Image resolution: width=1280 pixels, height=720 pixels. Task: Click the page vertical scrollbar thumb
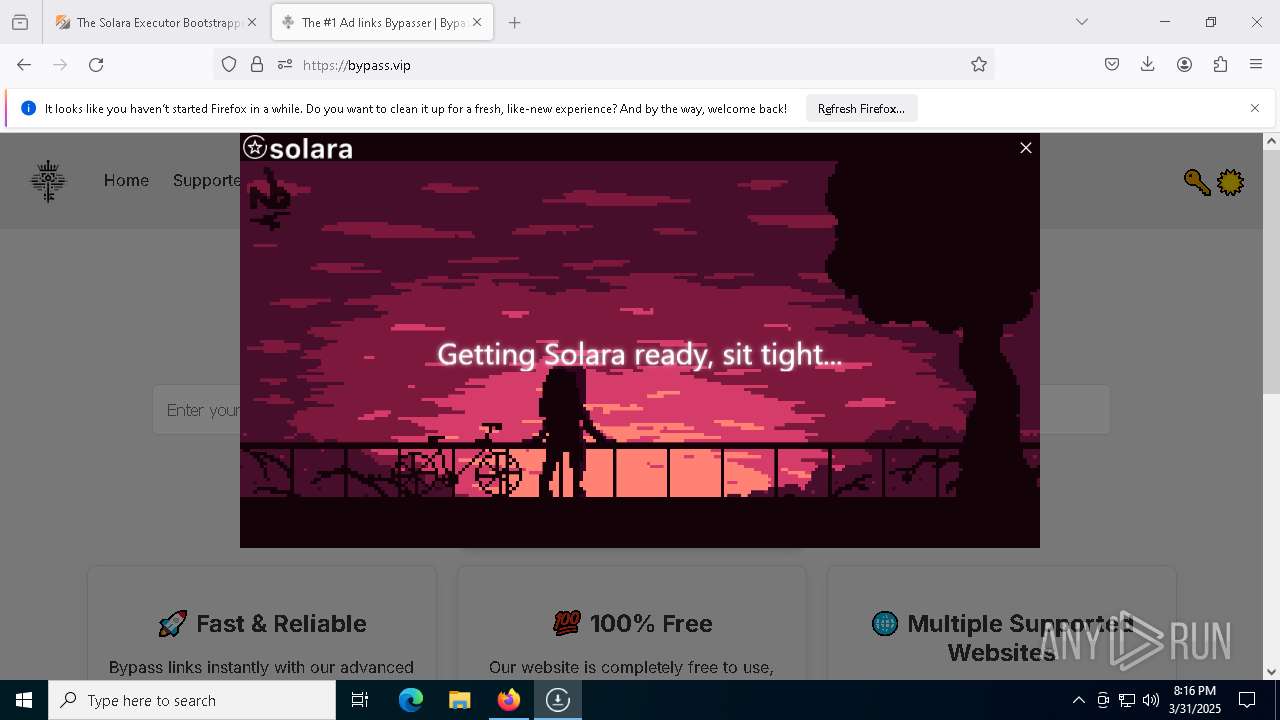pos(1271,272)
